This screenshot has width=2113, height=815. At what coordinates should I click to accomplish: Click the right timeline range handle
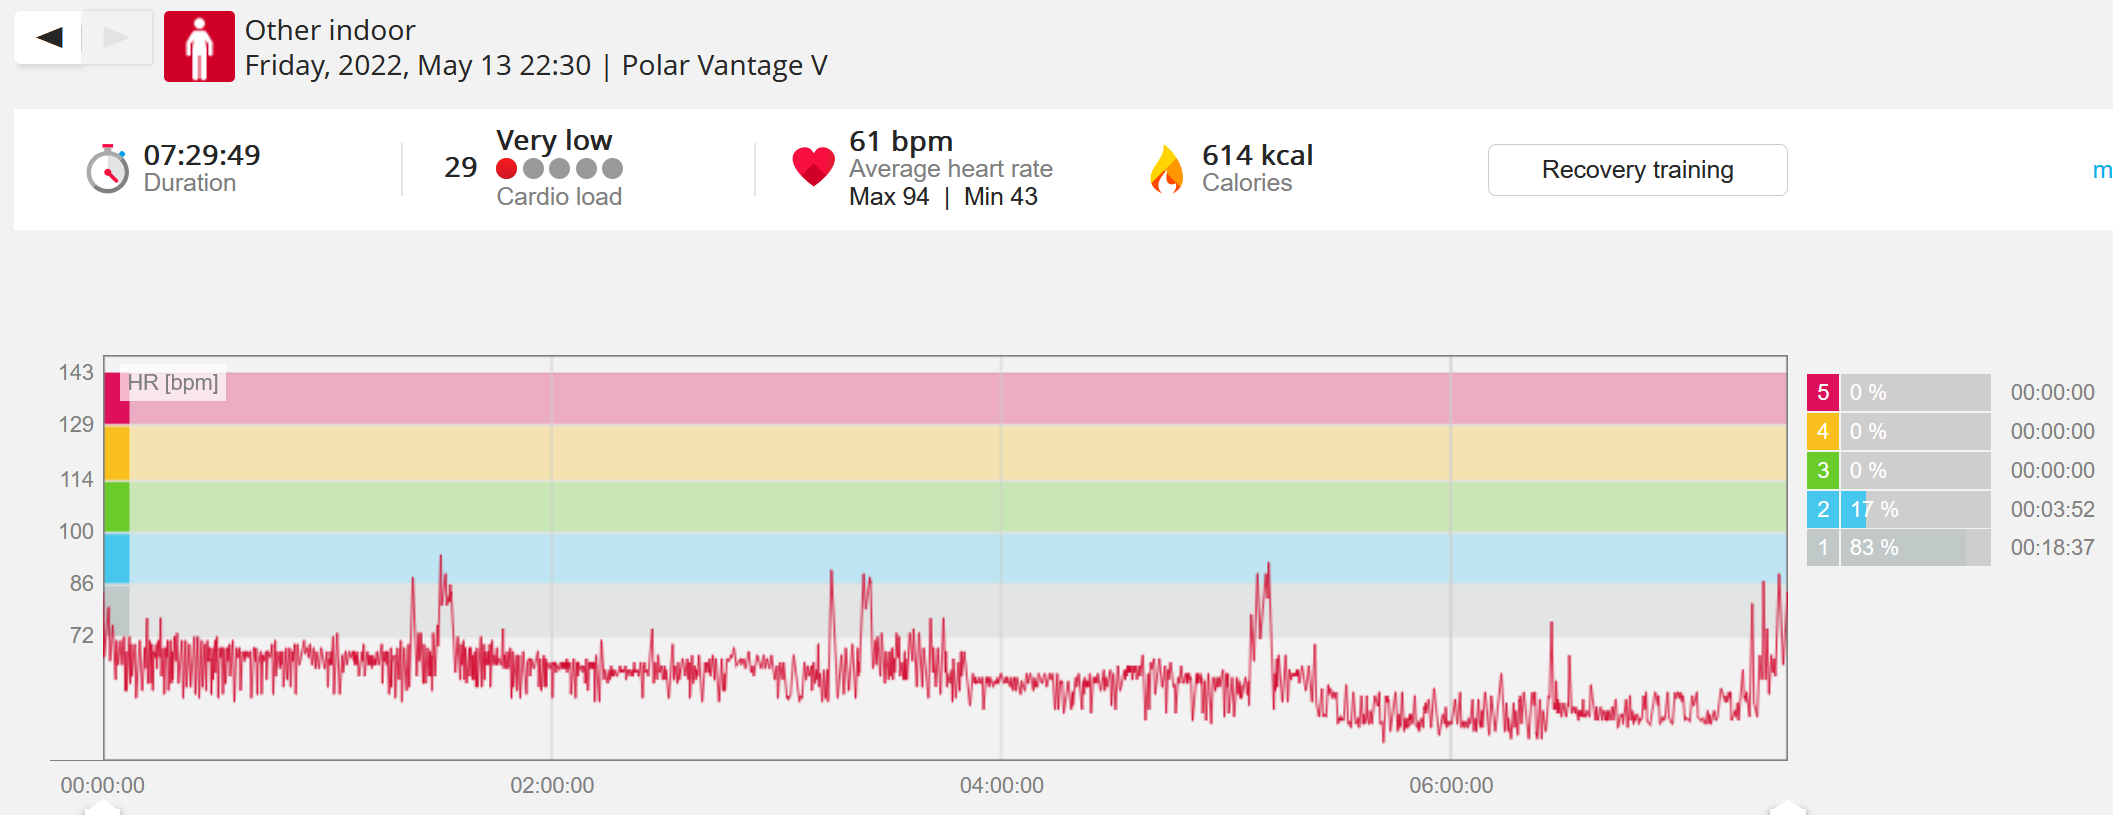(1787, 807)
